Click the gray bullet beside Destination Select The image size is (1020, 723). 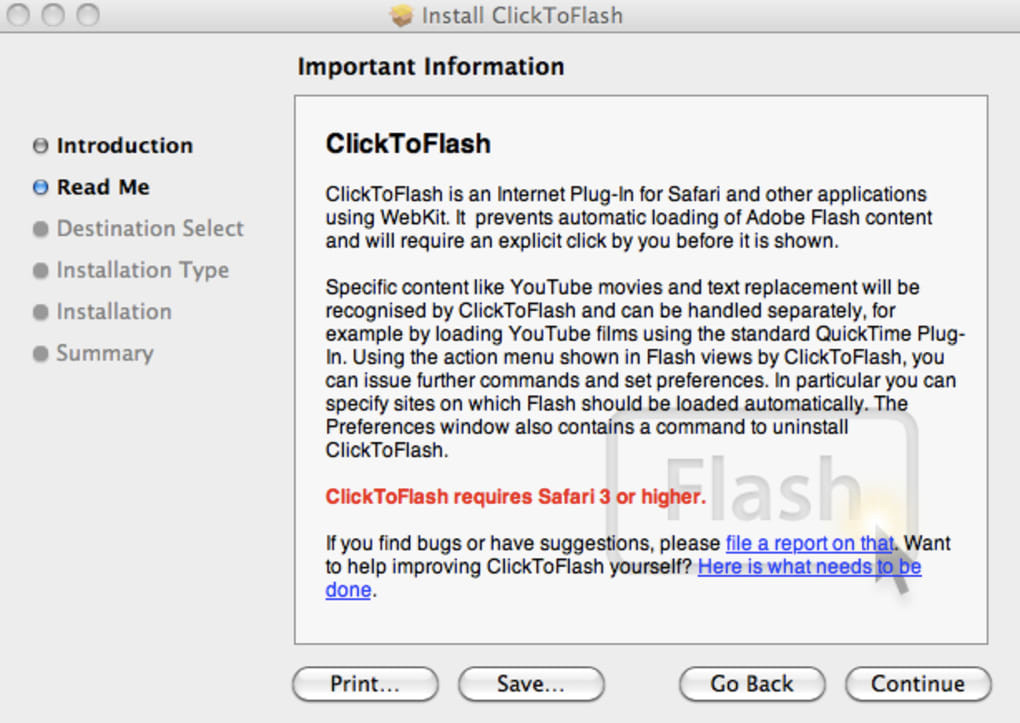[x=40, y=229]
